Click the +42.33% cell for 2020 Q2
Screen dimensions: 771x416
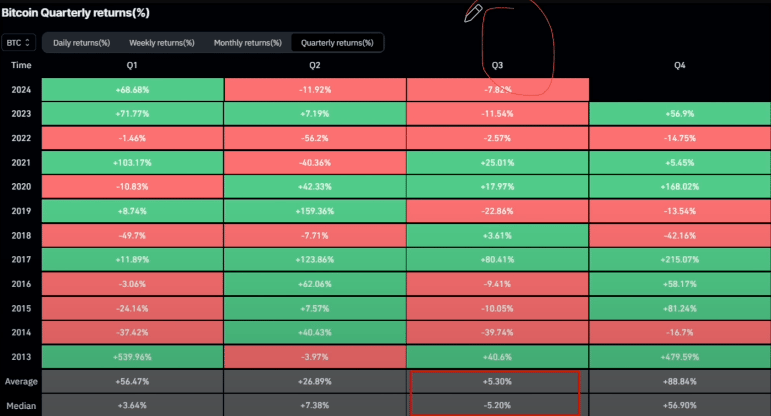pyautogui.click(x=315, y=187)
